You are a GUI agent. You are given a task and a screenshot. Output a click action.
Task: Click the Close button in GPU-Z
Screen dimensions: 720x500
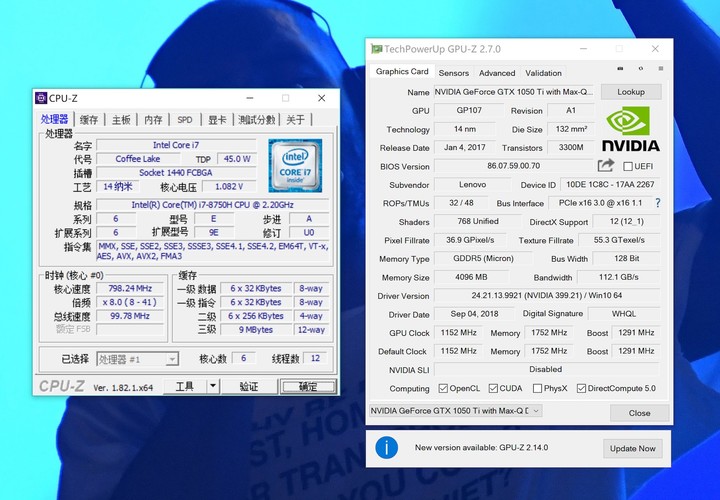(x=639, y=413)
